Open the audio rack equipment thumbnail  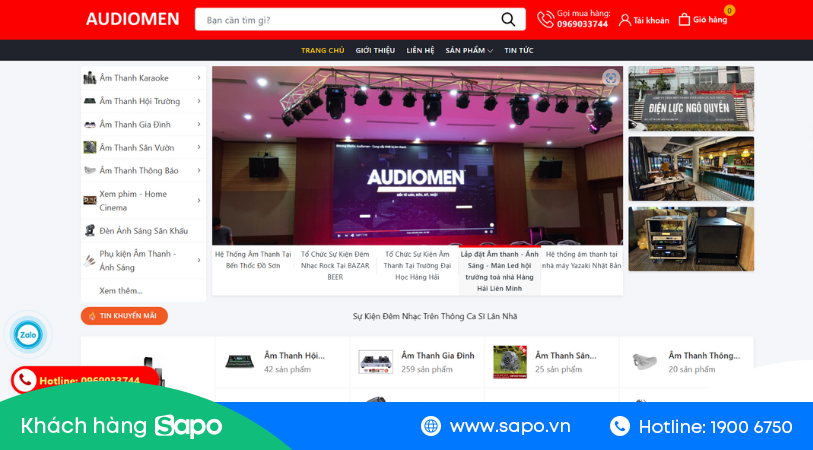[x=691, y=239]
